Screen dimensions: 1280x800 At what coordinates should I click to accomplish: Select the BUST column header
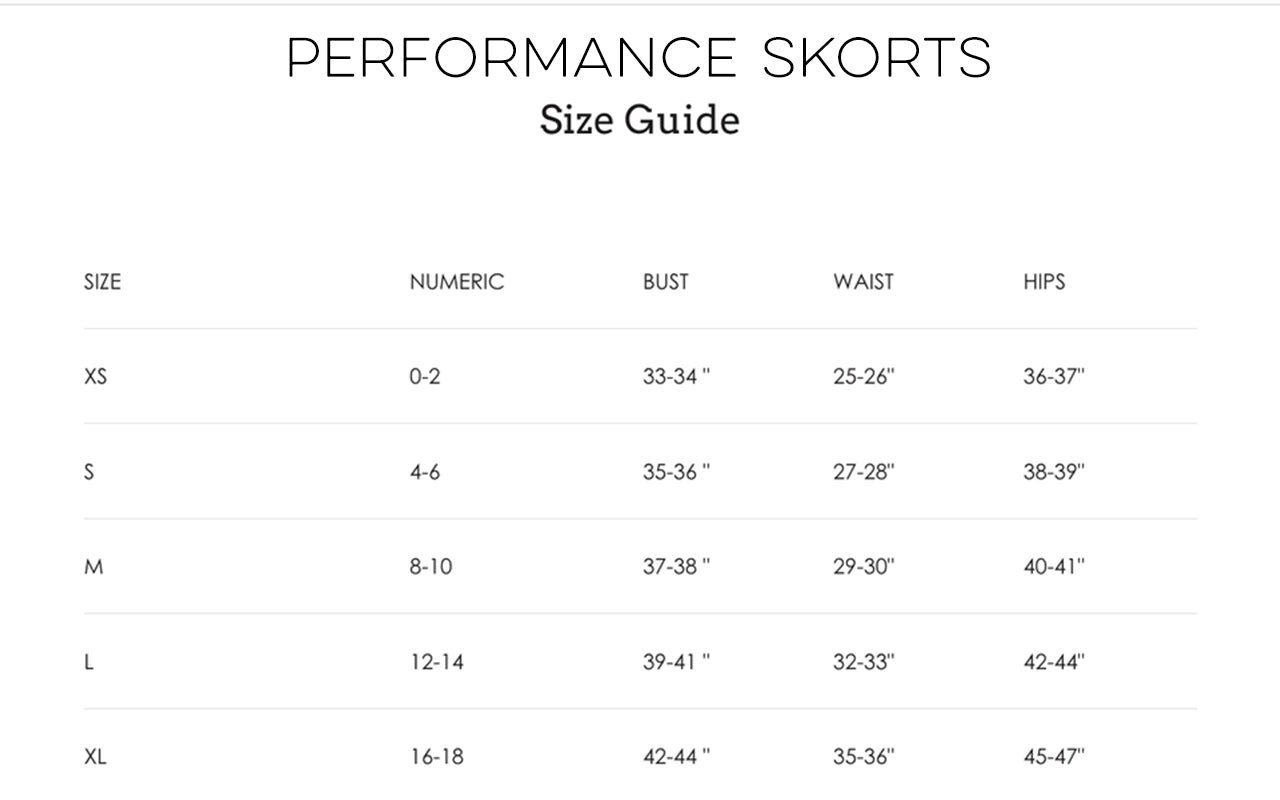666,282
